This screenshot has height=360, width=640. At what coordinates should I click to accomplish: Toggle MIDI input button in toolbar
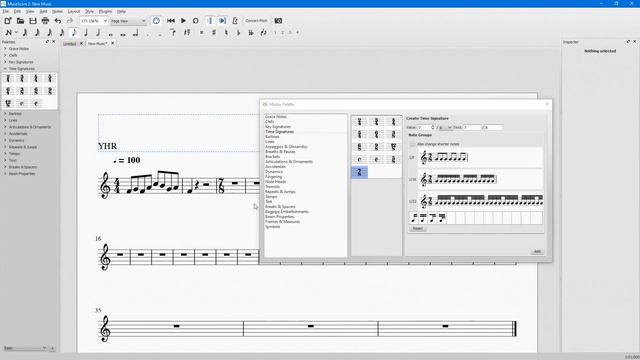(156, 21)
